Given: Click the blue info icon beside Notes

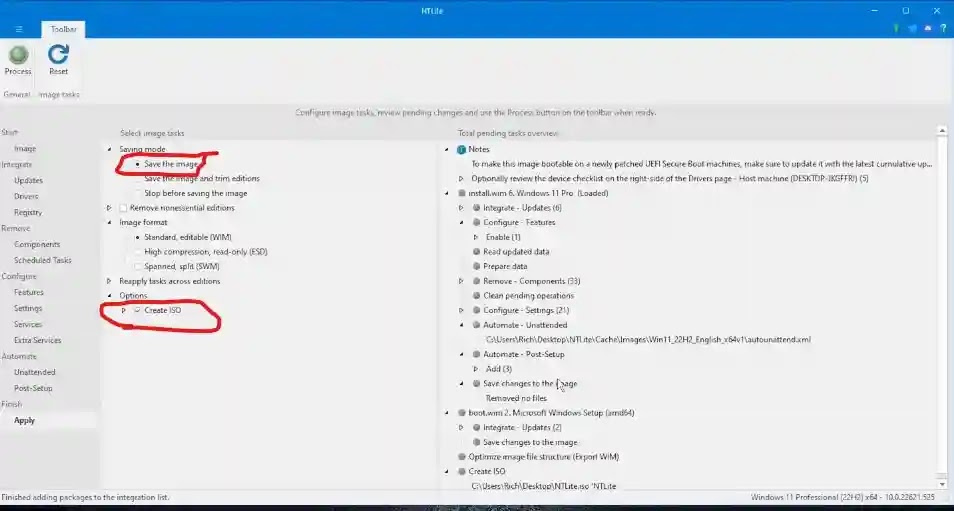Looking at the screenshot, I should pos(461,149).
